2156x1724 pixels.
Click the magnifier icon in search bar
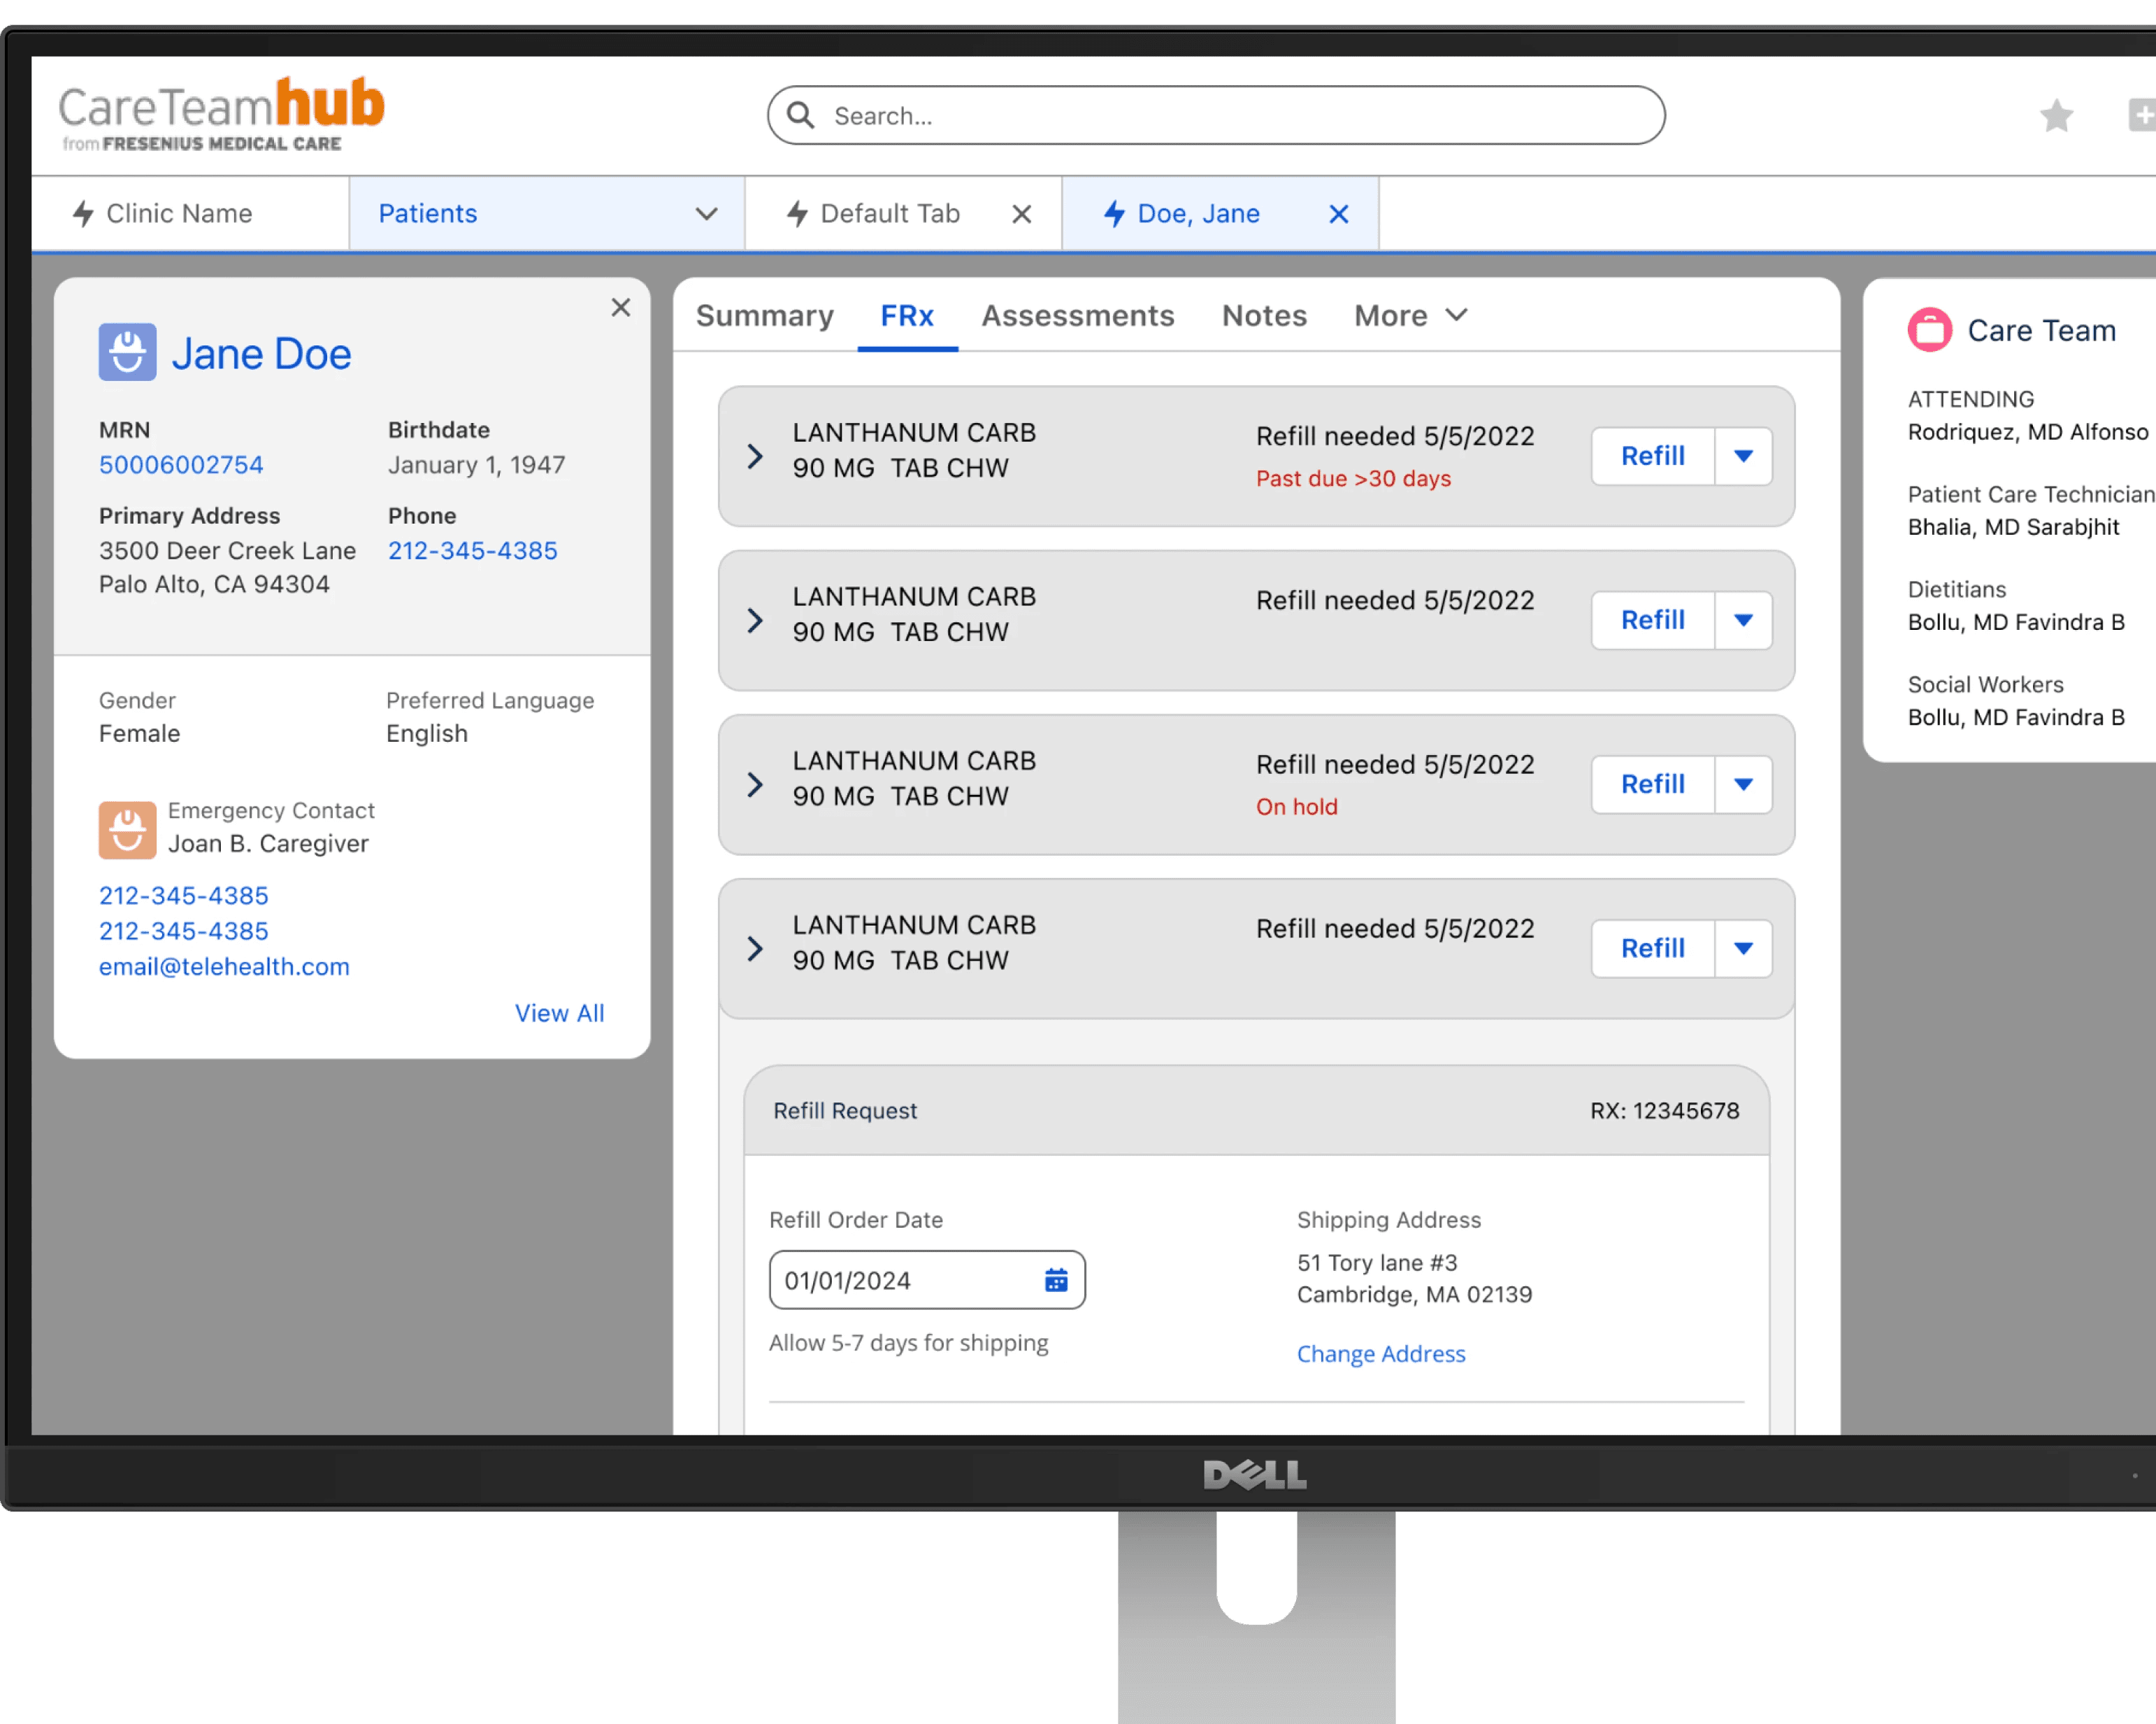coord(800,116)
